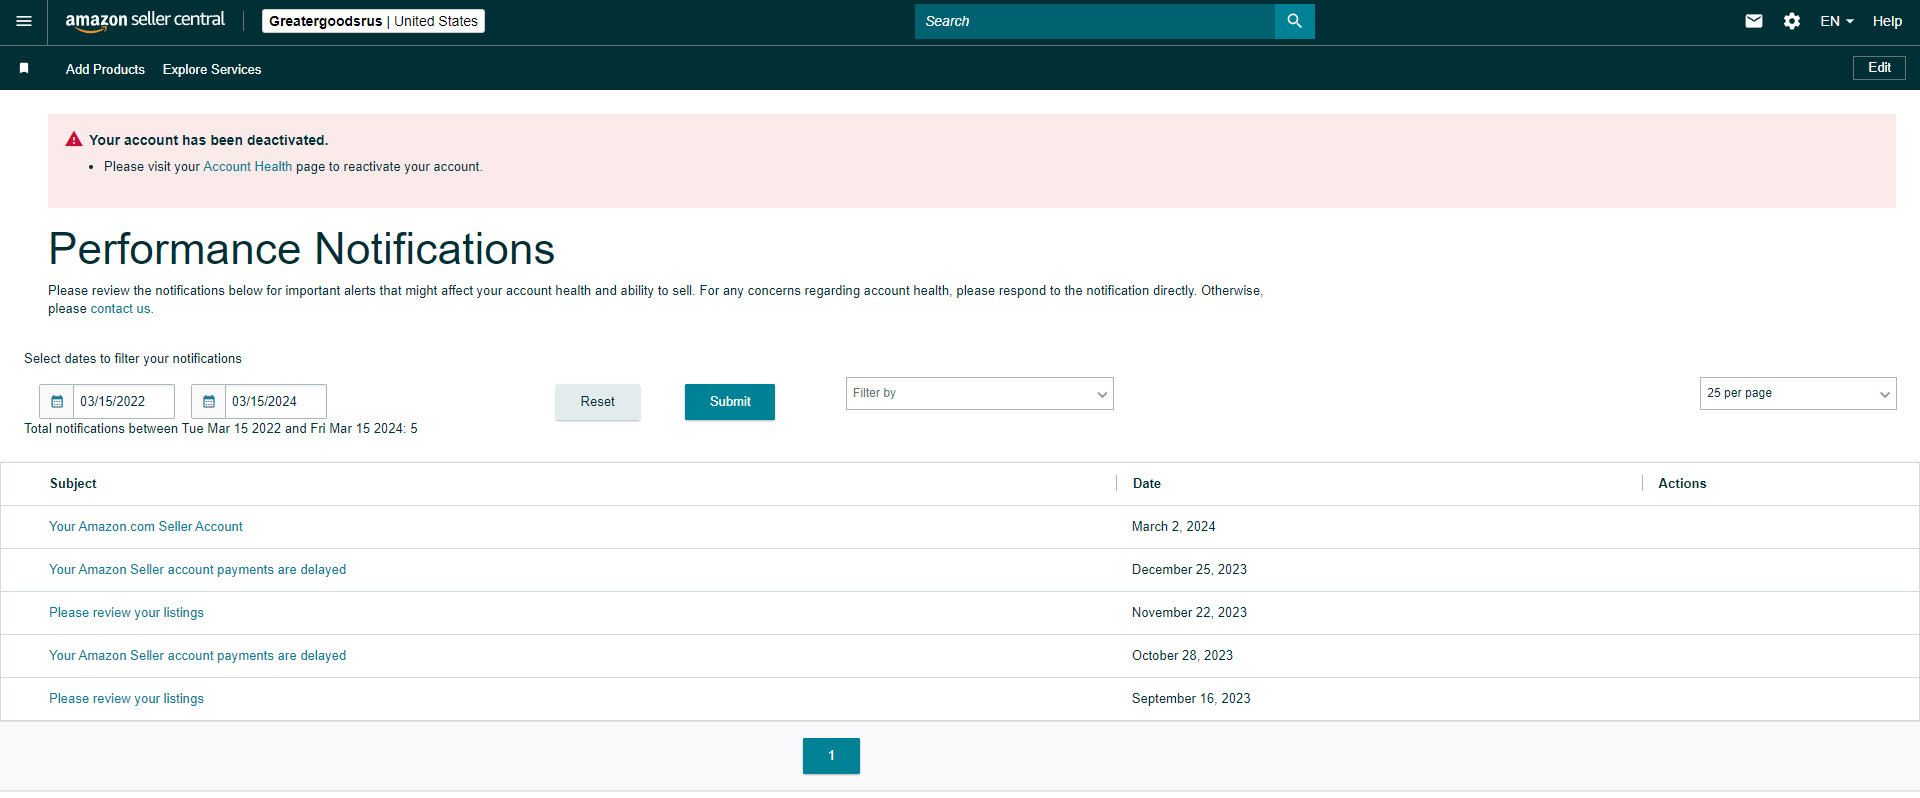
Task: Open the settings gear icon
Action: (x=1792, y=21)
